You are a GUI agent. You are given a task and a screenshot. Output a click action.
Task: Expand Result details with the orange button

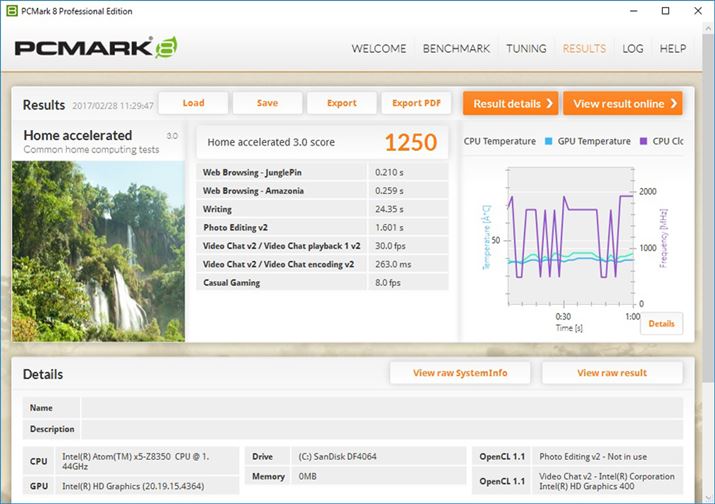tap(510, 103)
